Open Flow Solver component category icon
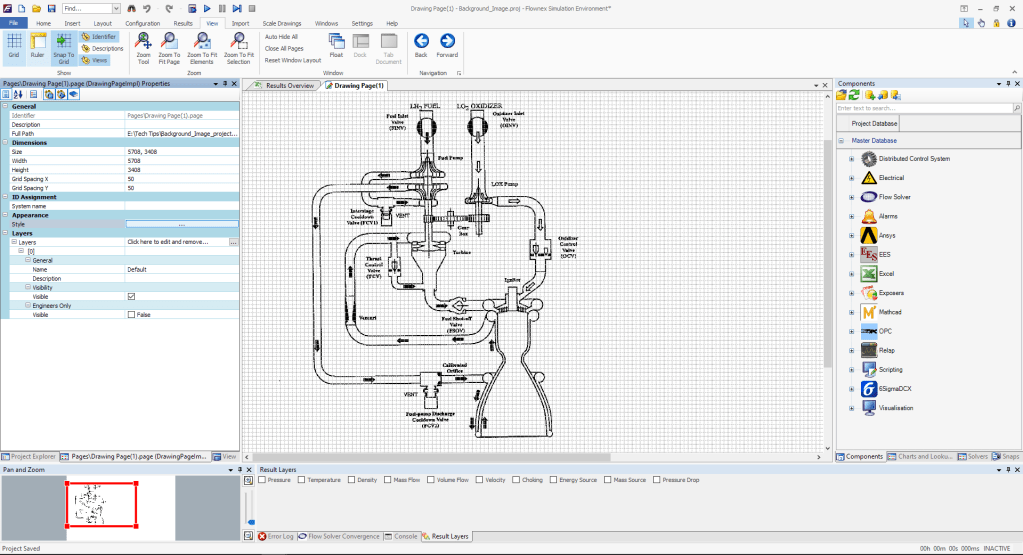Screen dimensions: 1023x555 (x=869, y=197)
